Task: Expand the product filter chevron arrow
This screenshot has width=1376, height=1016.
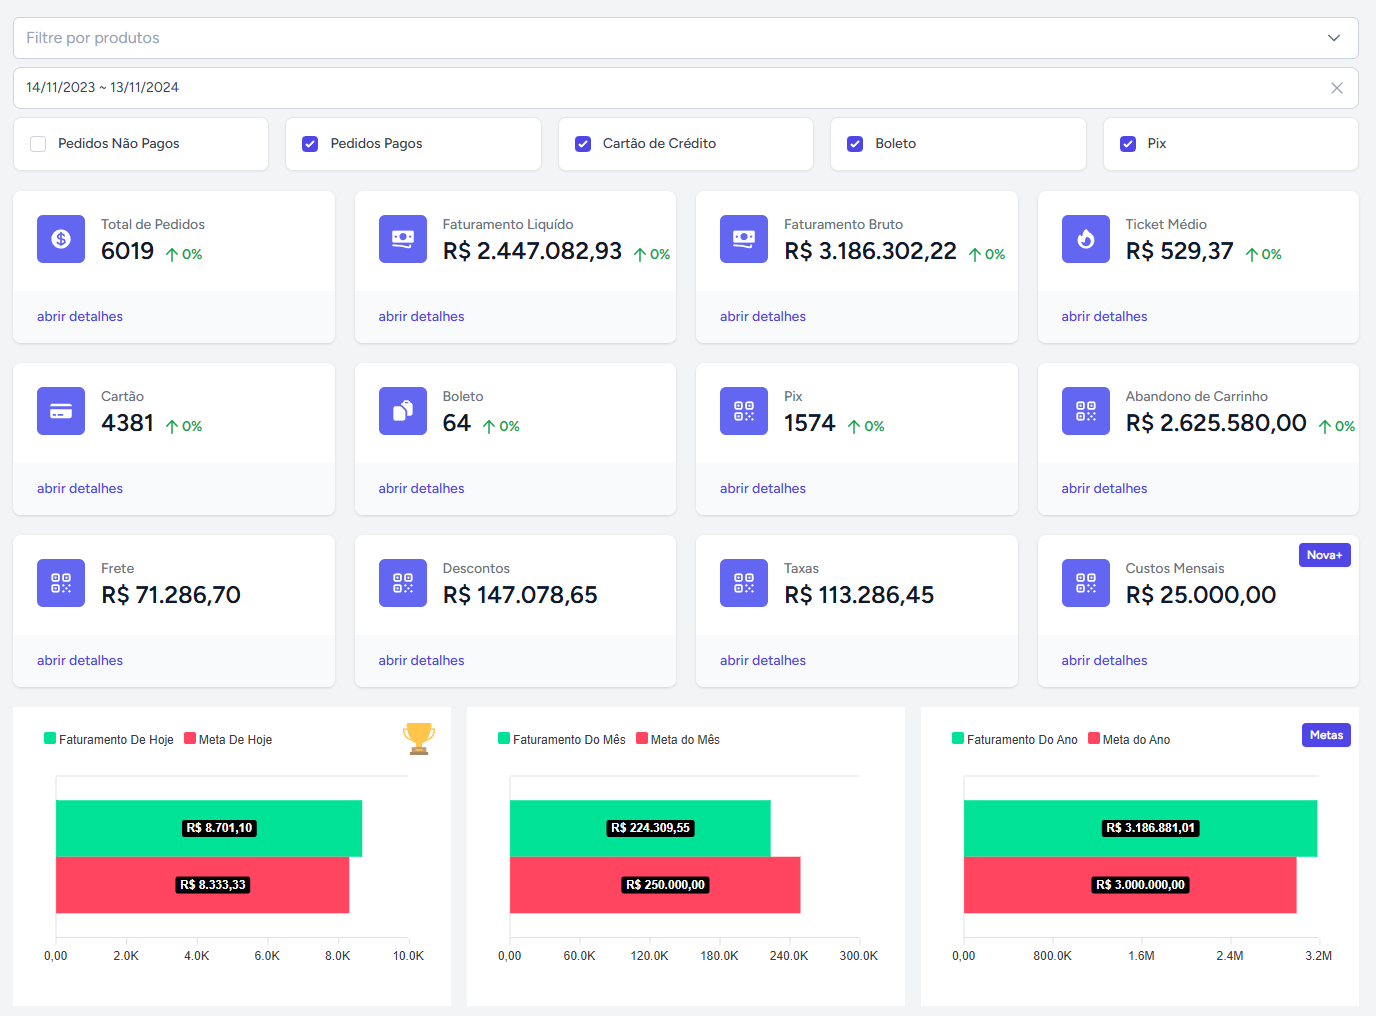Action: click(x=1334, y=38)
